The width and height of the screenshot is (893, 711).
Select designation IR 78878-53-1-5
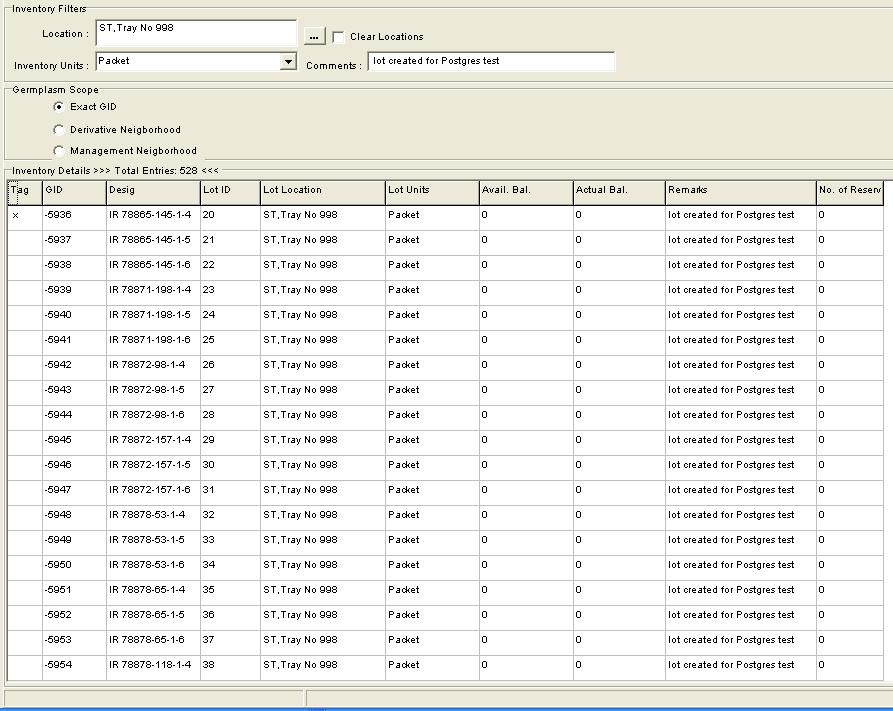pos(154,543)
